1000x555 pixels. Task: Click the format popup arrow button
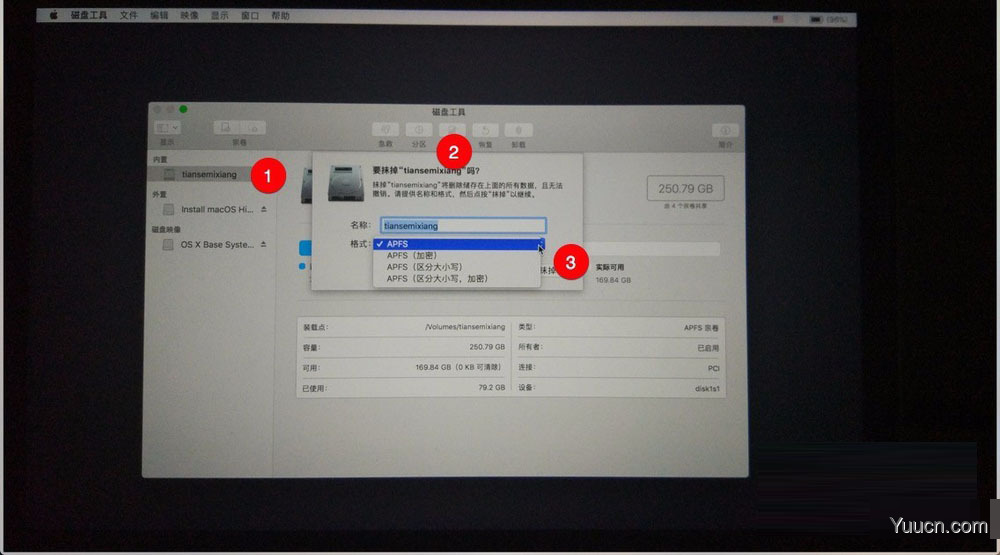(x=542, y=244)
